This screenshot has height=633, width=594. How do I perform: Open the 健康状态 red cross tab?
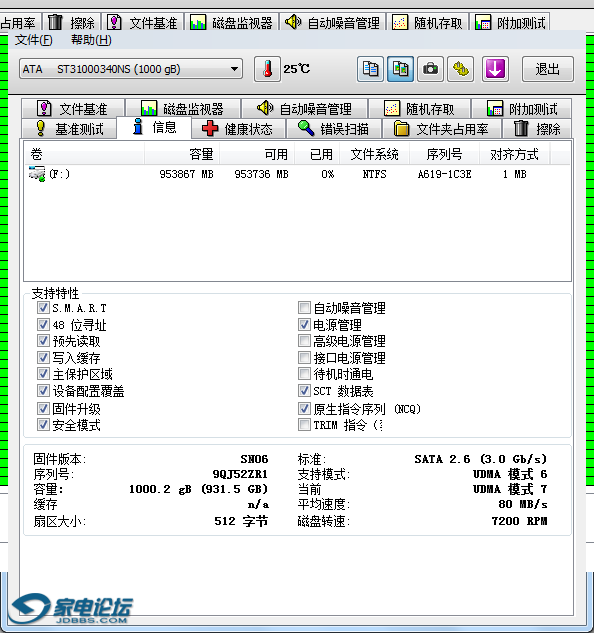tap(238, 129)
